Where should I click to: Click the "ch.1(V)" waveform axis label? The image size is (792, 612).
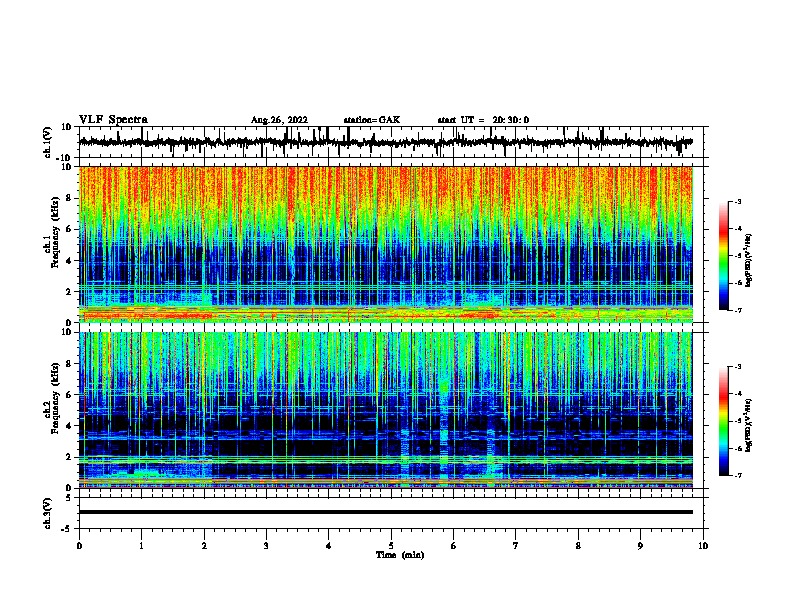click(48, 142)
